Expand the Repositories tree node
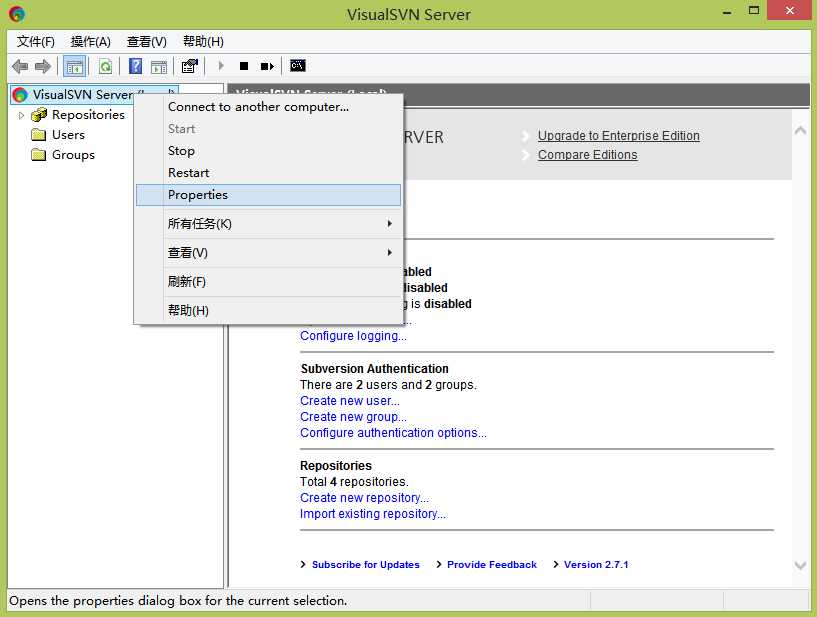This screenshot has width=817, height=617. (x=21, y=115)
